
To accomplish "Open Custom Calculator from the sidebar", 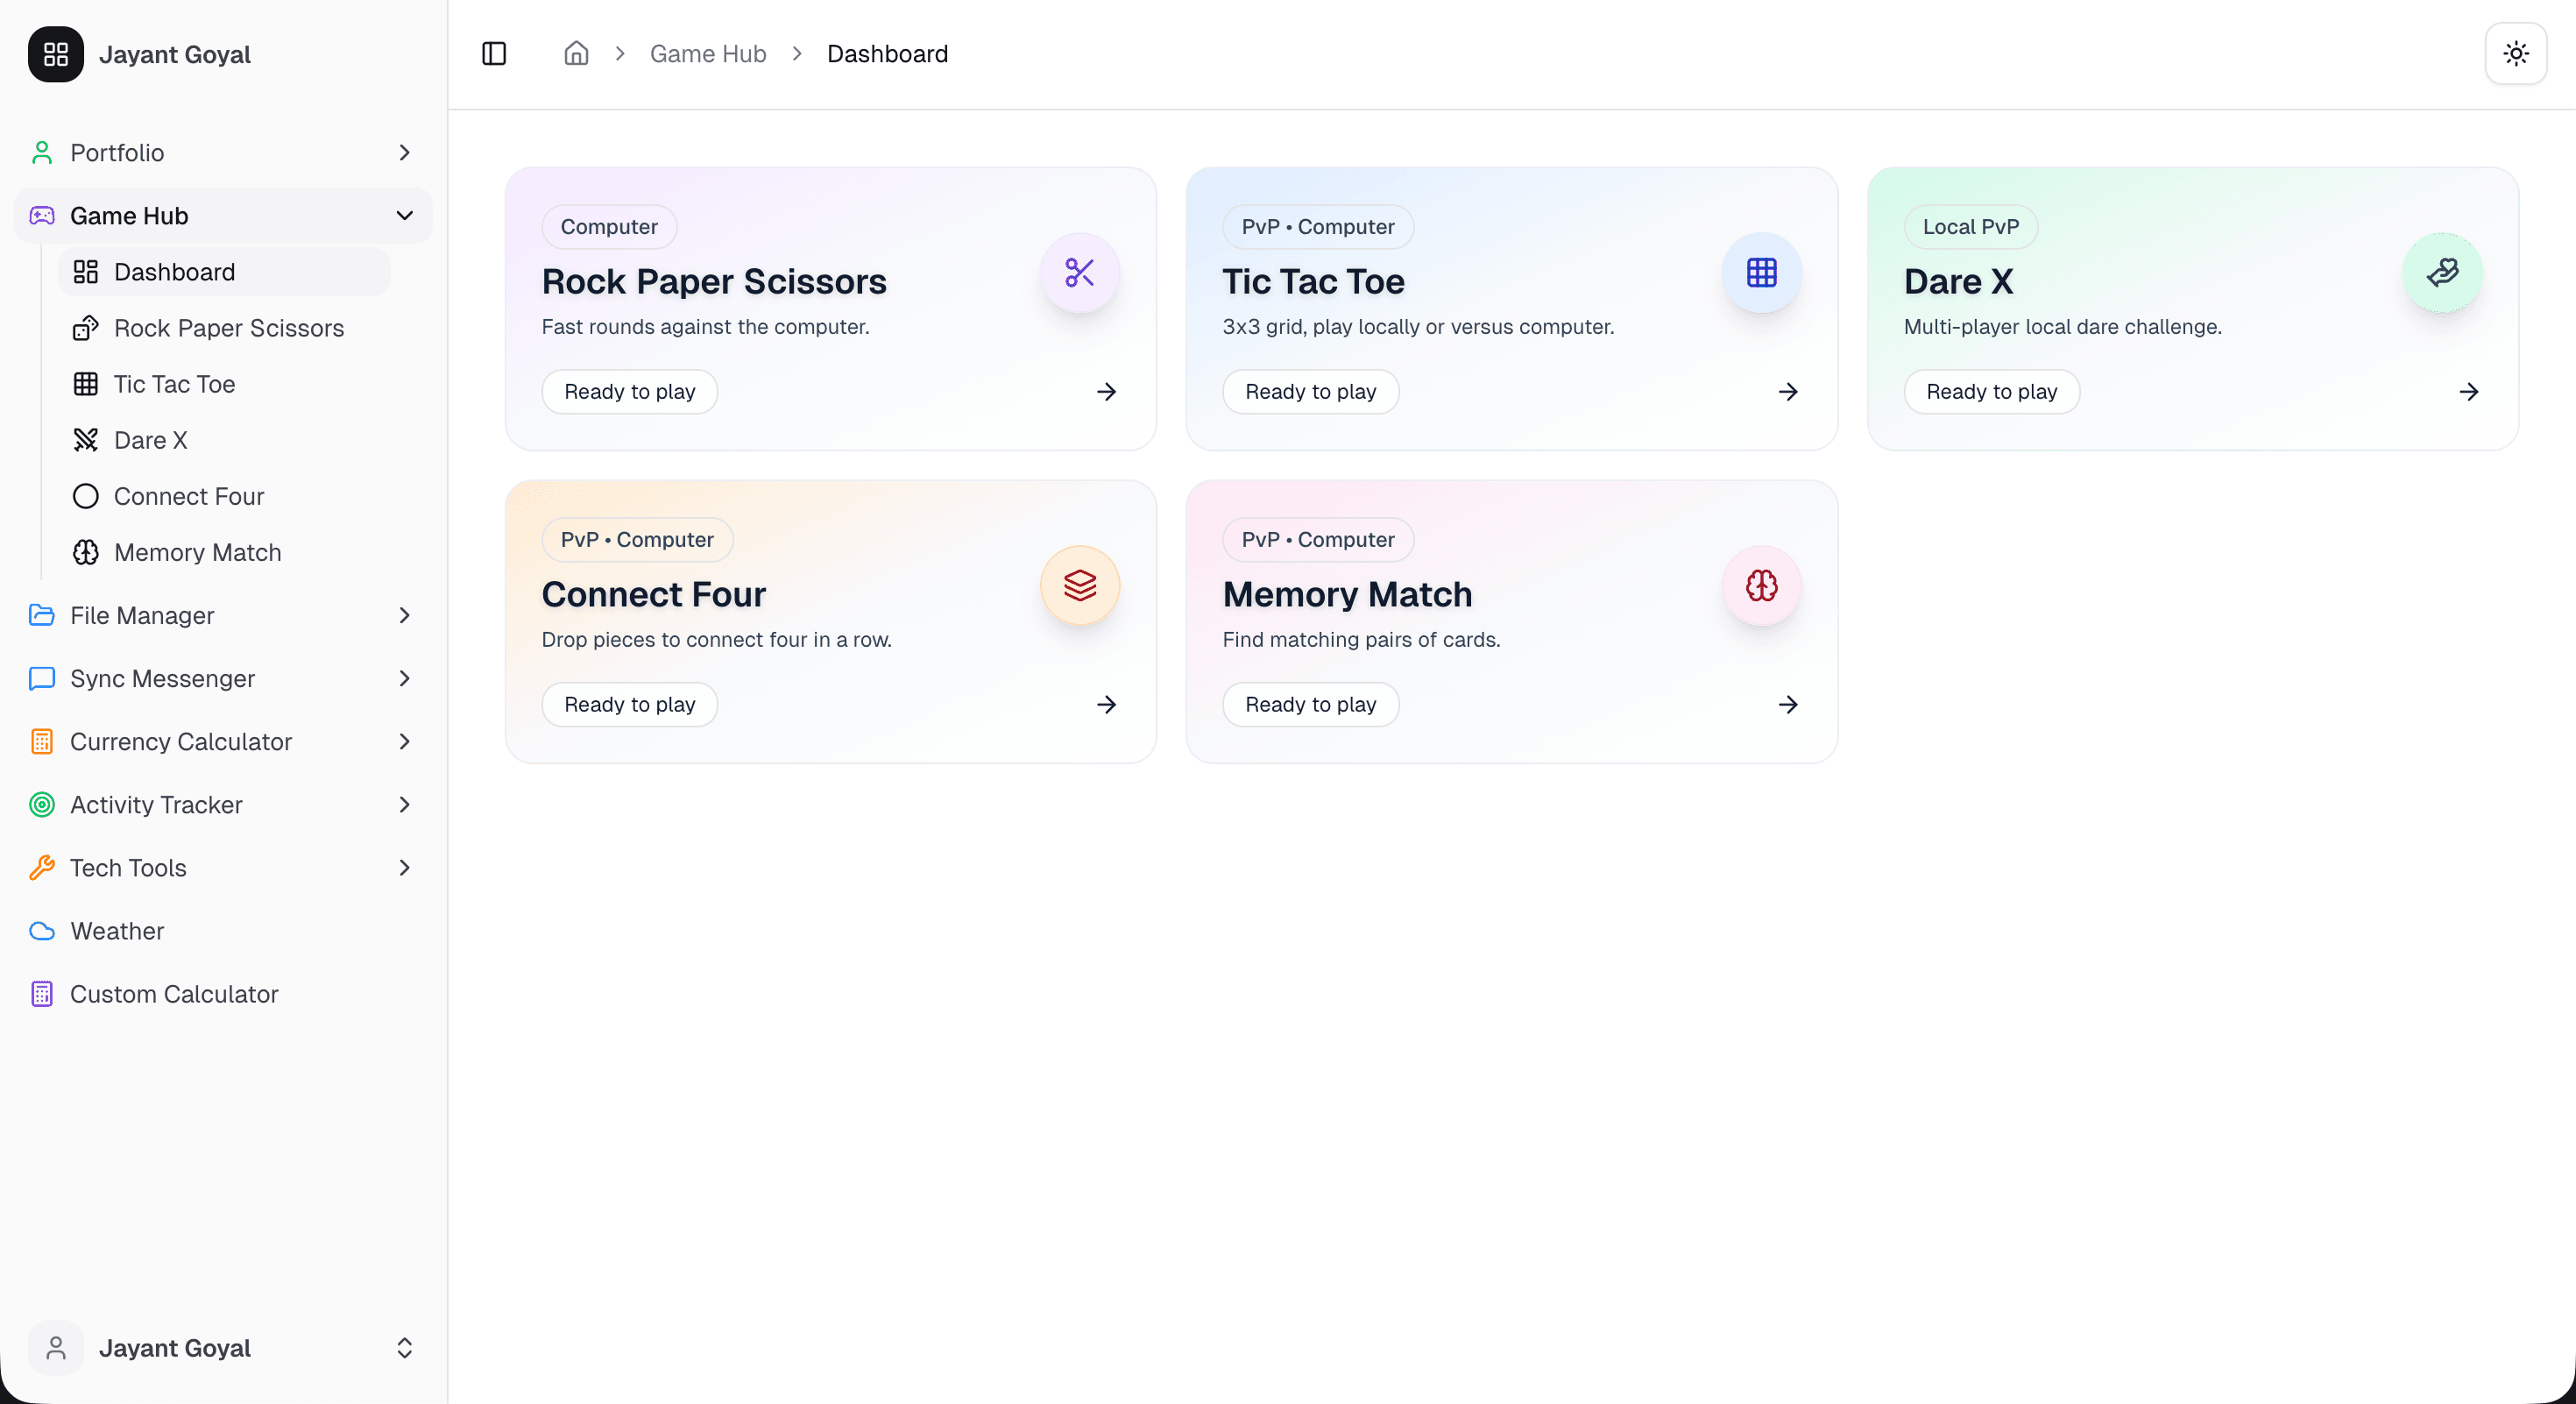I will pos(223,994).
